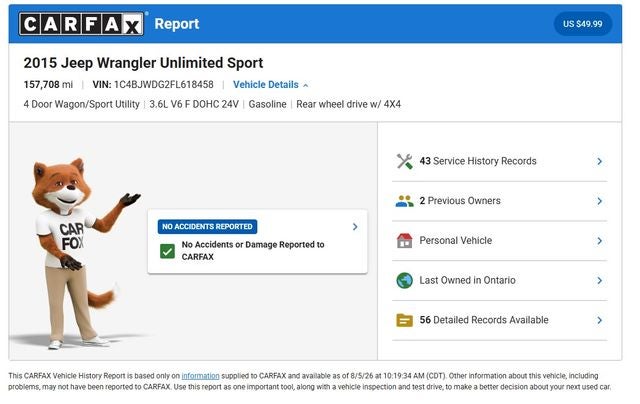Expand 43 Service History Records chevron

click(599, 161)
